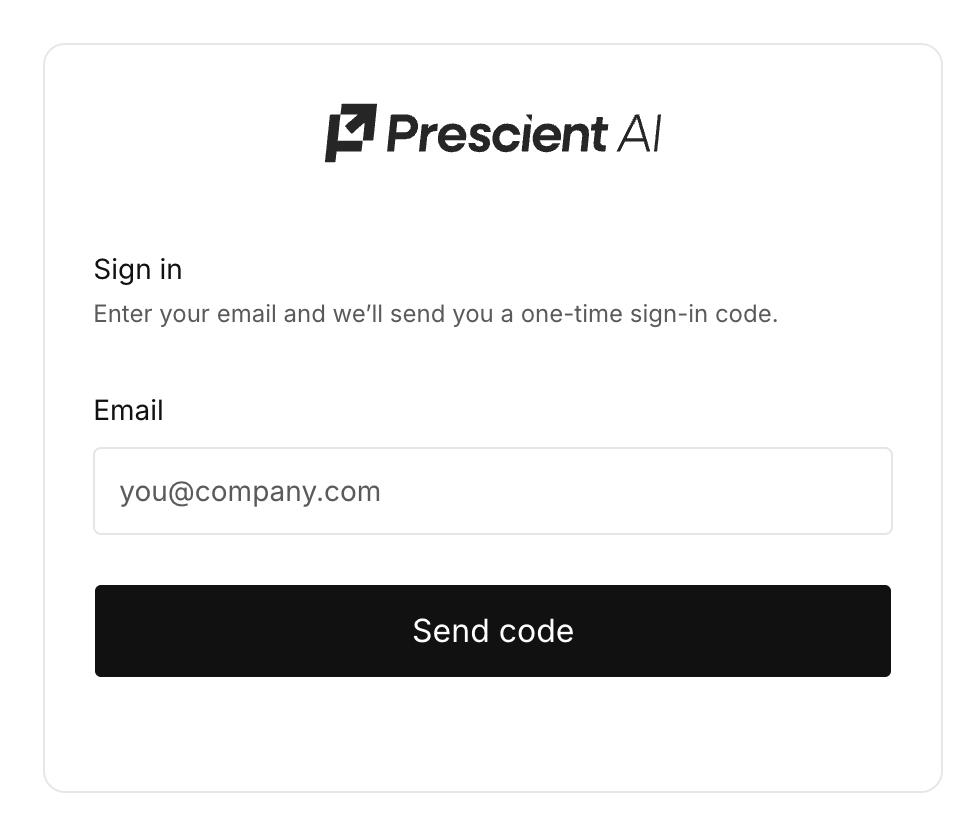Viewport: 978px width, 830px height.
Task: Focus the Email input field
Action: pyautogui.click(x=493, y=491)
